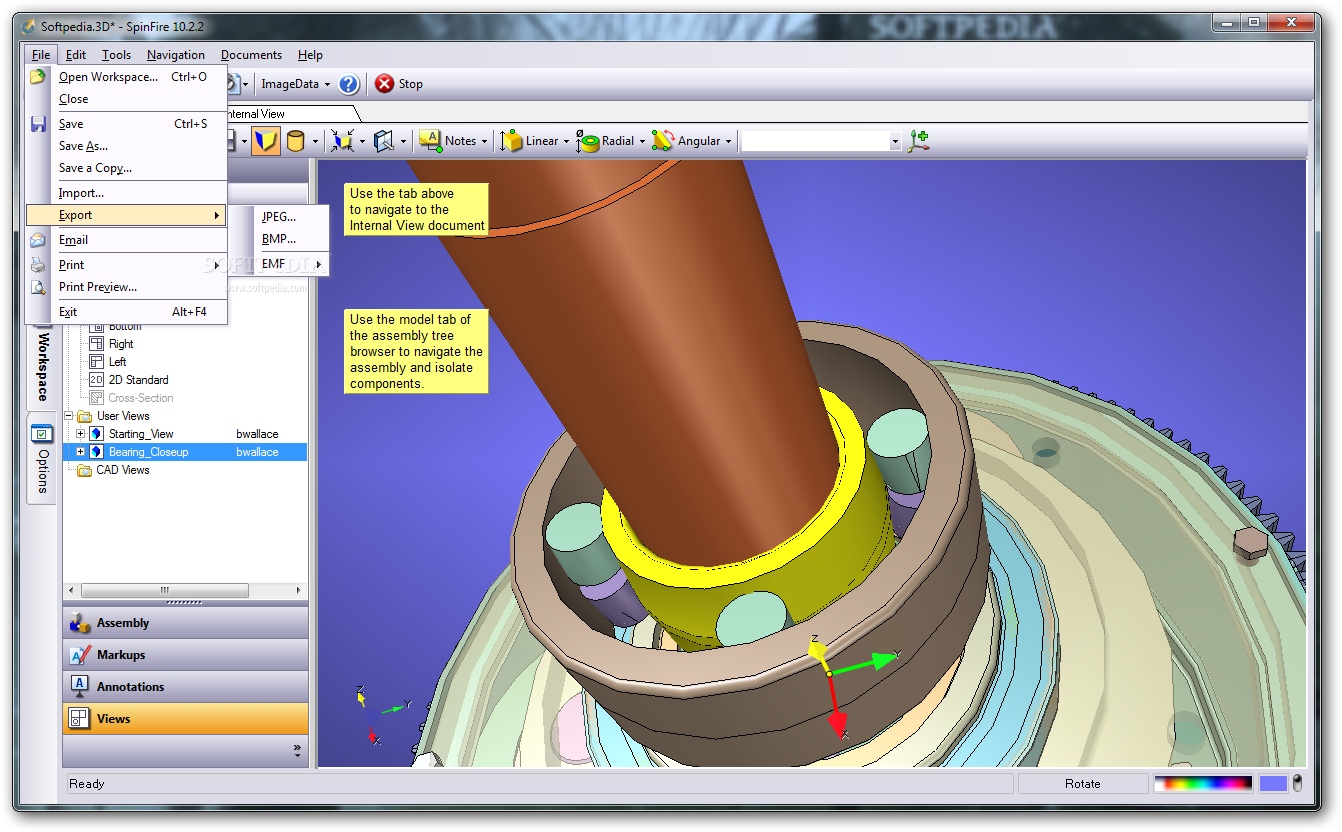This screenshot has height=832, width=1342.
Task: Choose Email from the File menu
Action: [127, 240]
